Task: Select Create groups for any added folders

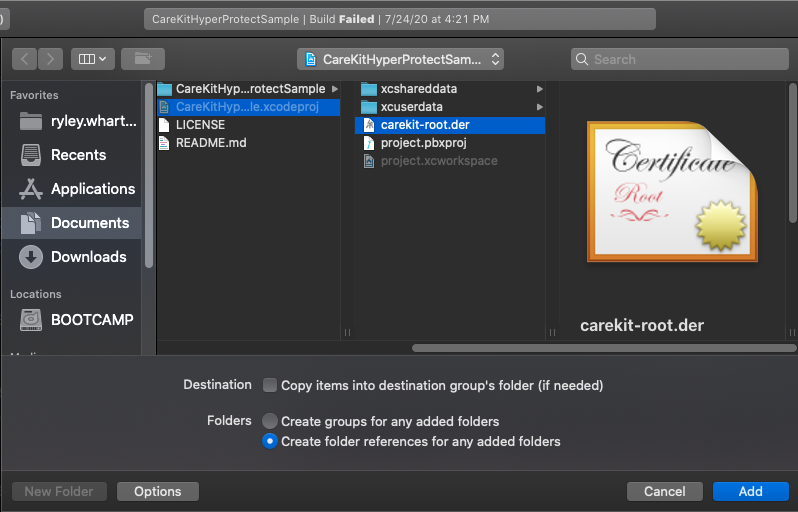Action: click(270, 421)
